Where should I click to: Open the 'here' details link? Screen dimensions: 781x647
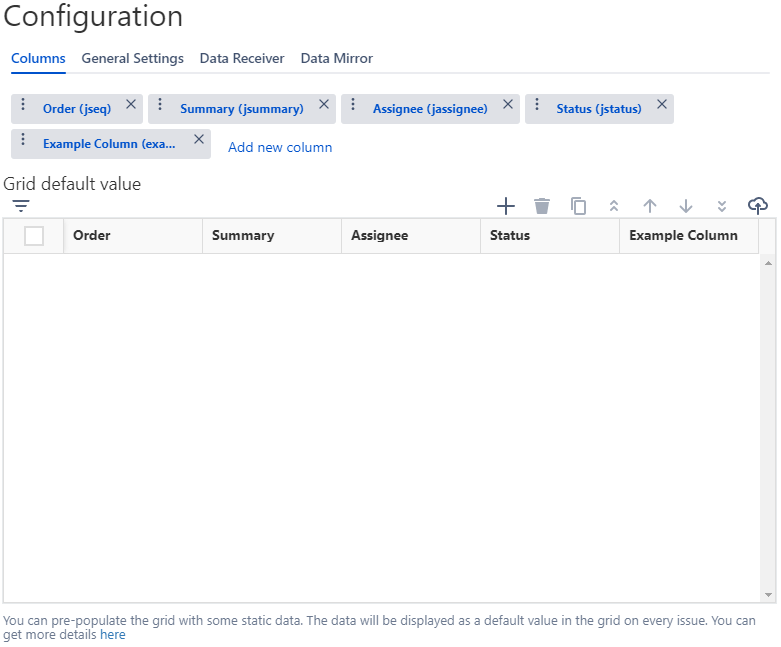coord(113,635)
